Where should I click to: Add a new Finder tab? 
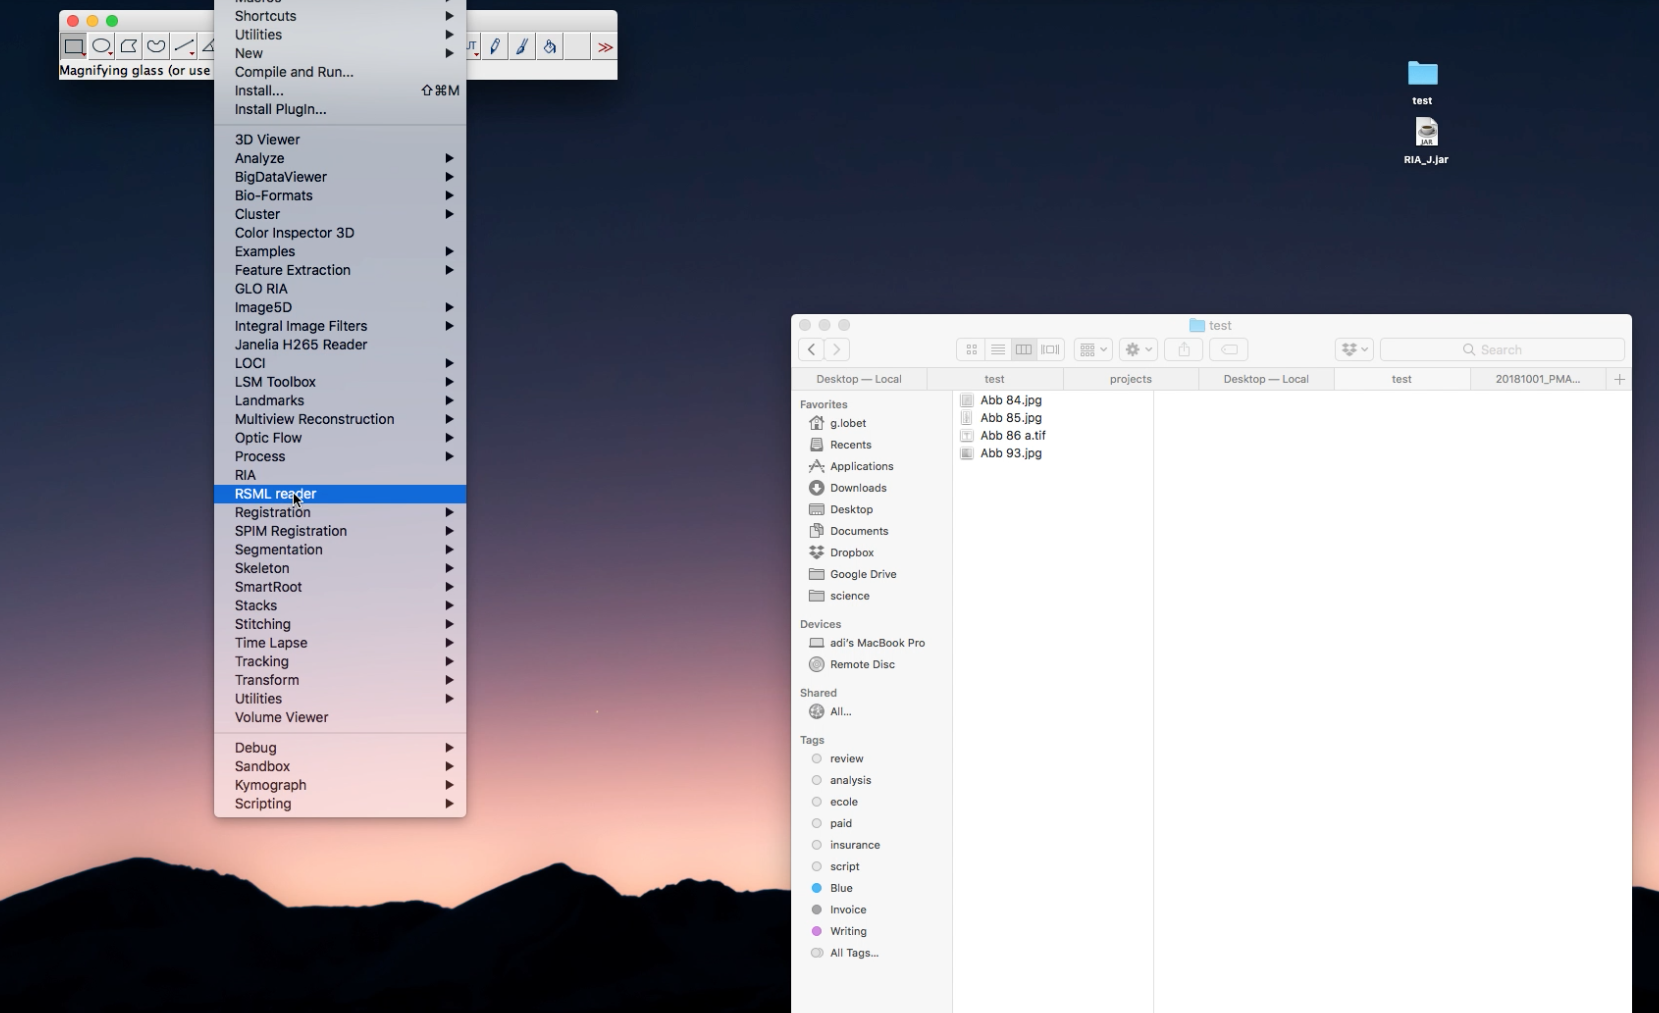(x=1619, y=379)
